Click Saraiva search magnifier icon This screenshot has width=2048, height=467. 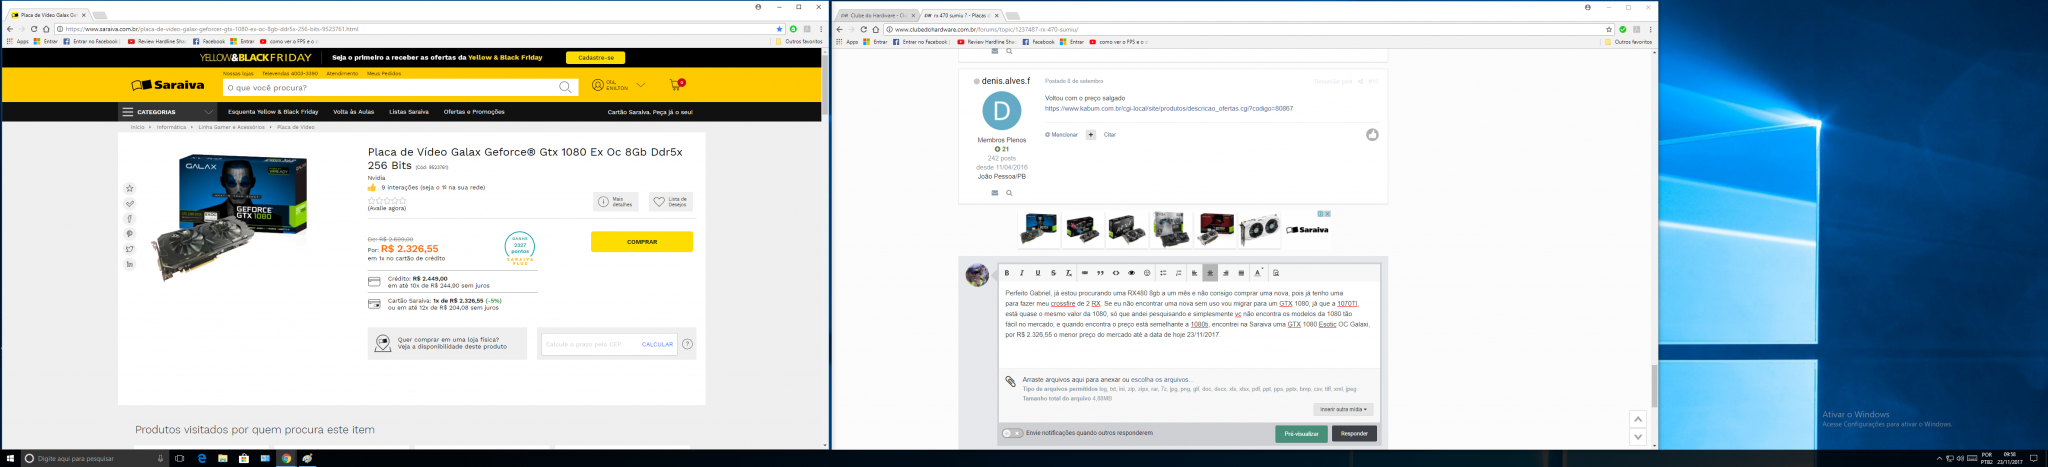pos(565,87)
